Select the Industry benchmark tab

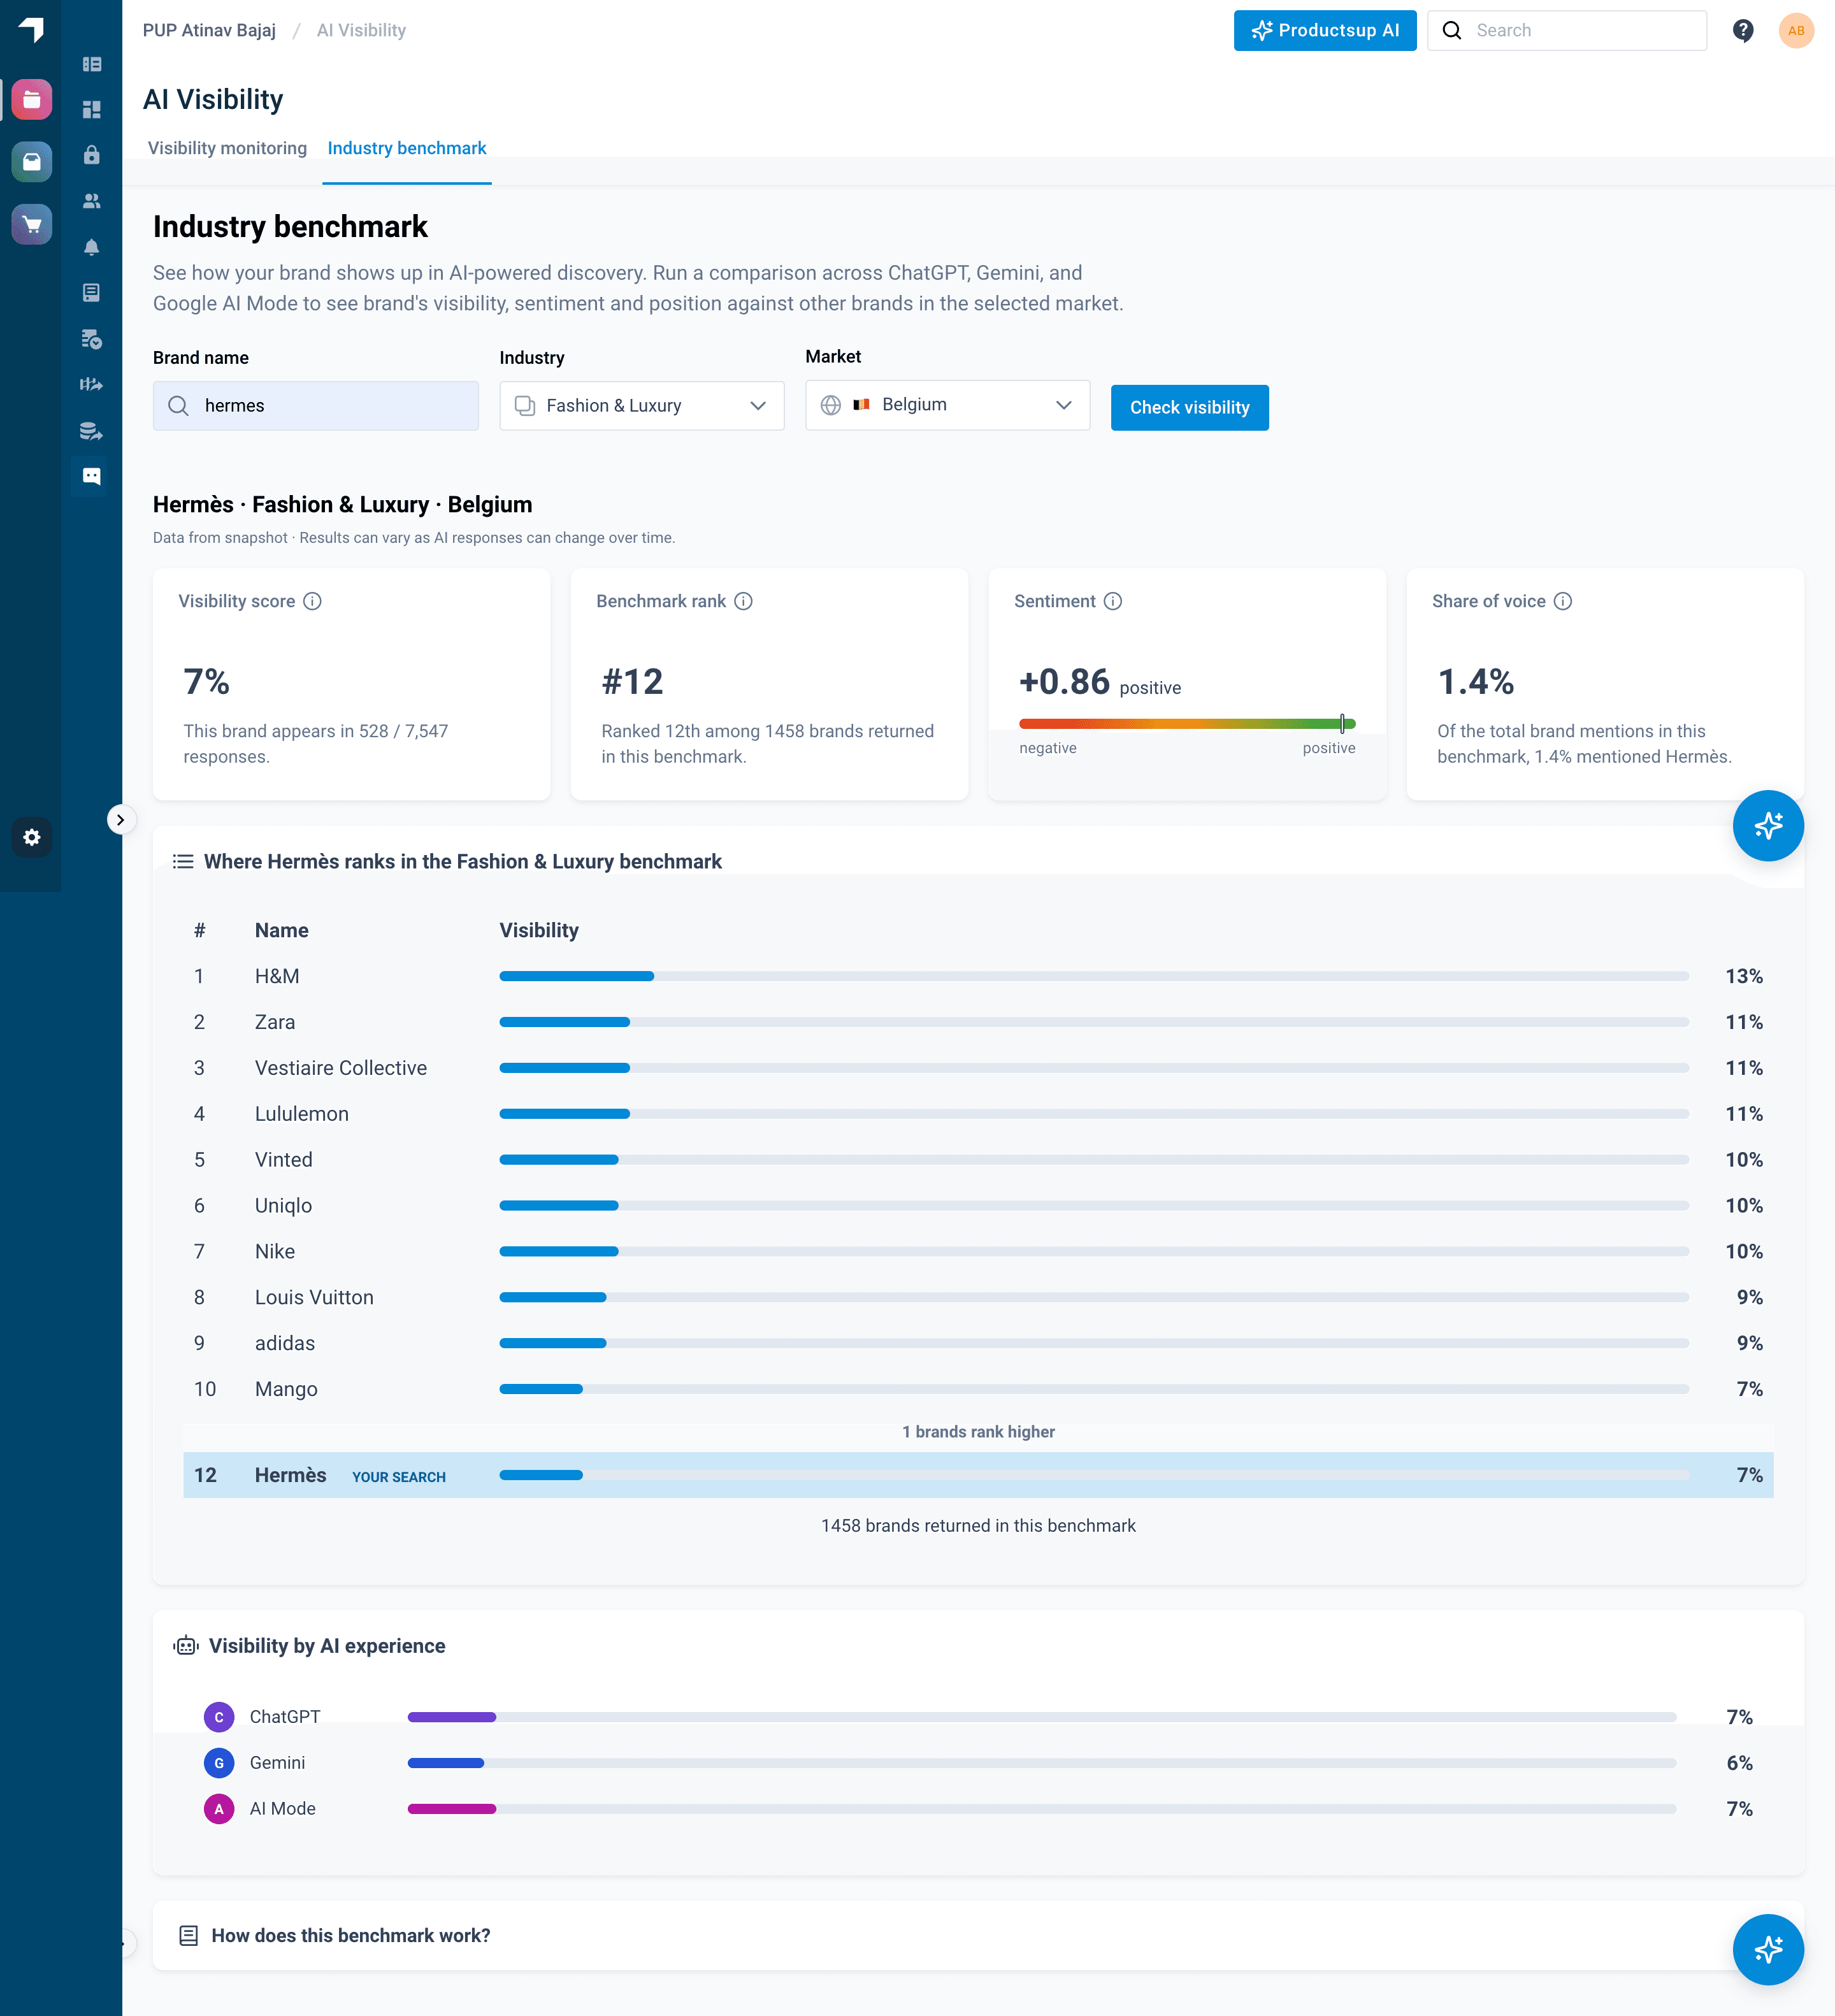tap(407, 148)
